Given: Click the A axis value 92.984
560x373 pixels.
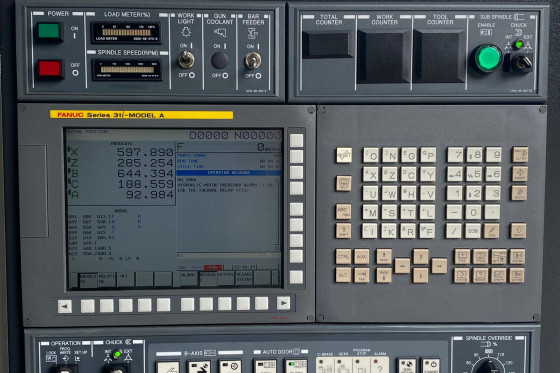Looking at the screenshot, I should tap(150, 195).
